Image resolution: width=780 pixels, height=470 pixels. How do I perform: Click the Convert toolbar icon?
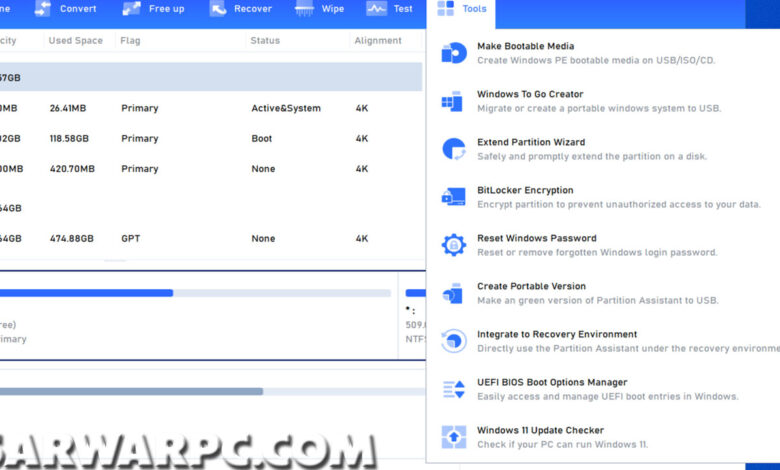pos(43,8)
